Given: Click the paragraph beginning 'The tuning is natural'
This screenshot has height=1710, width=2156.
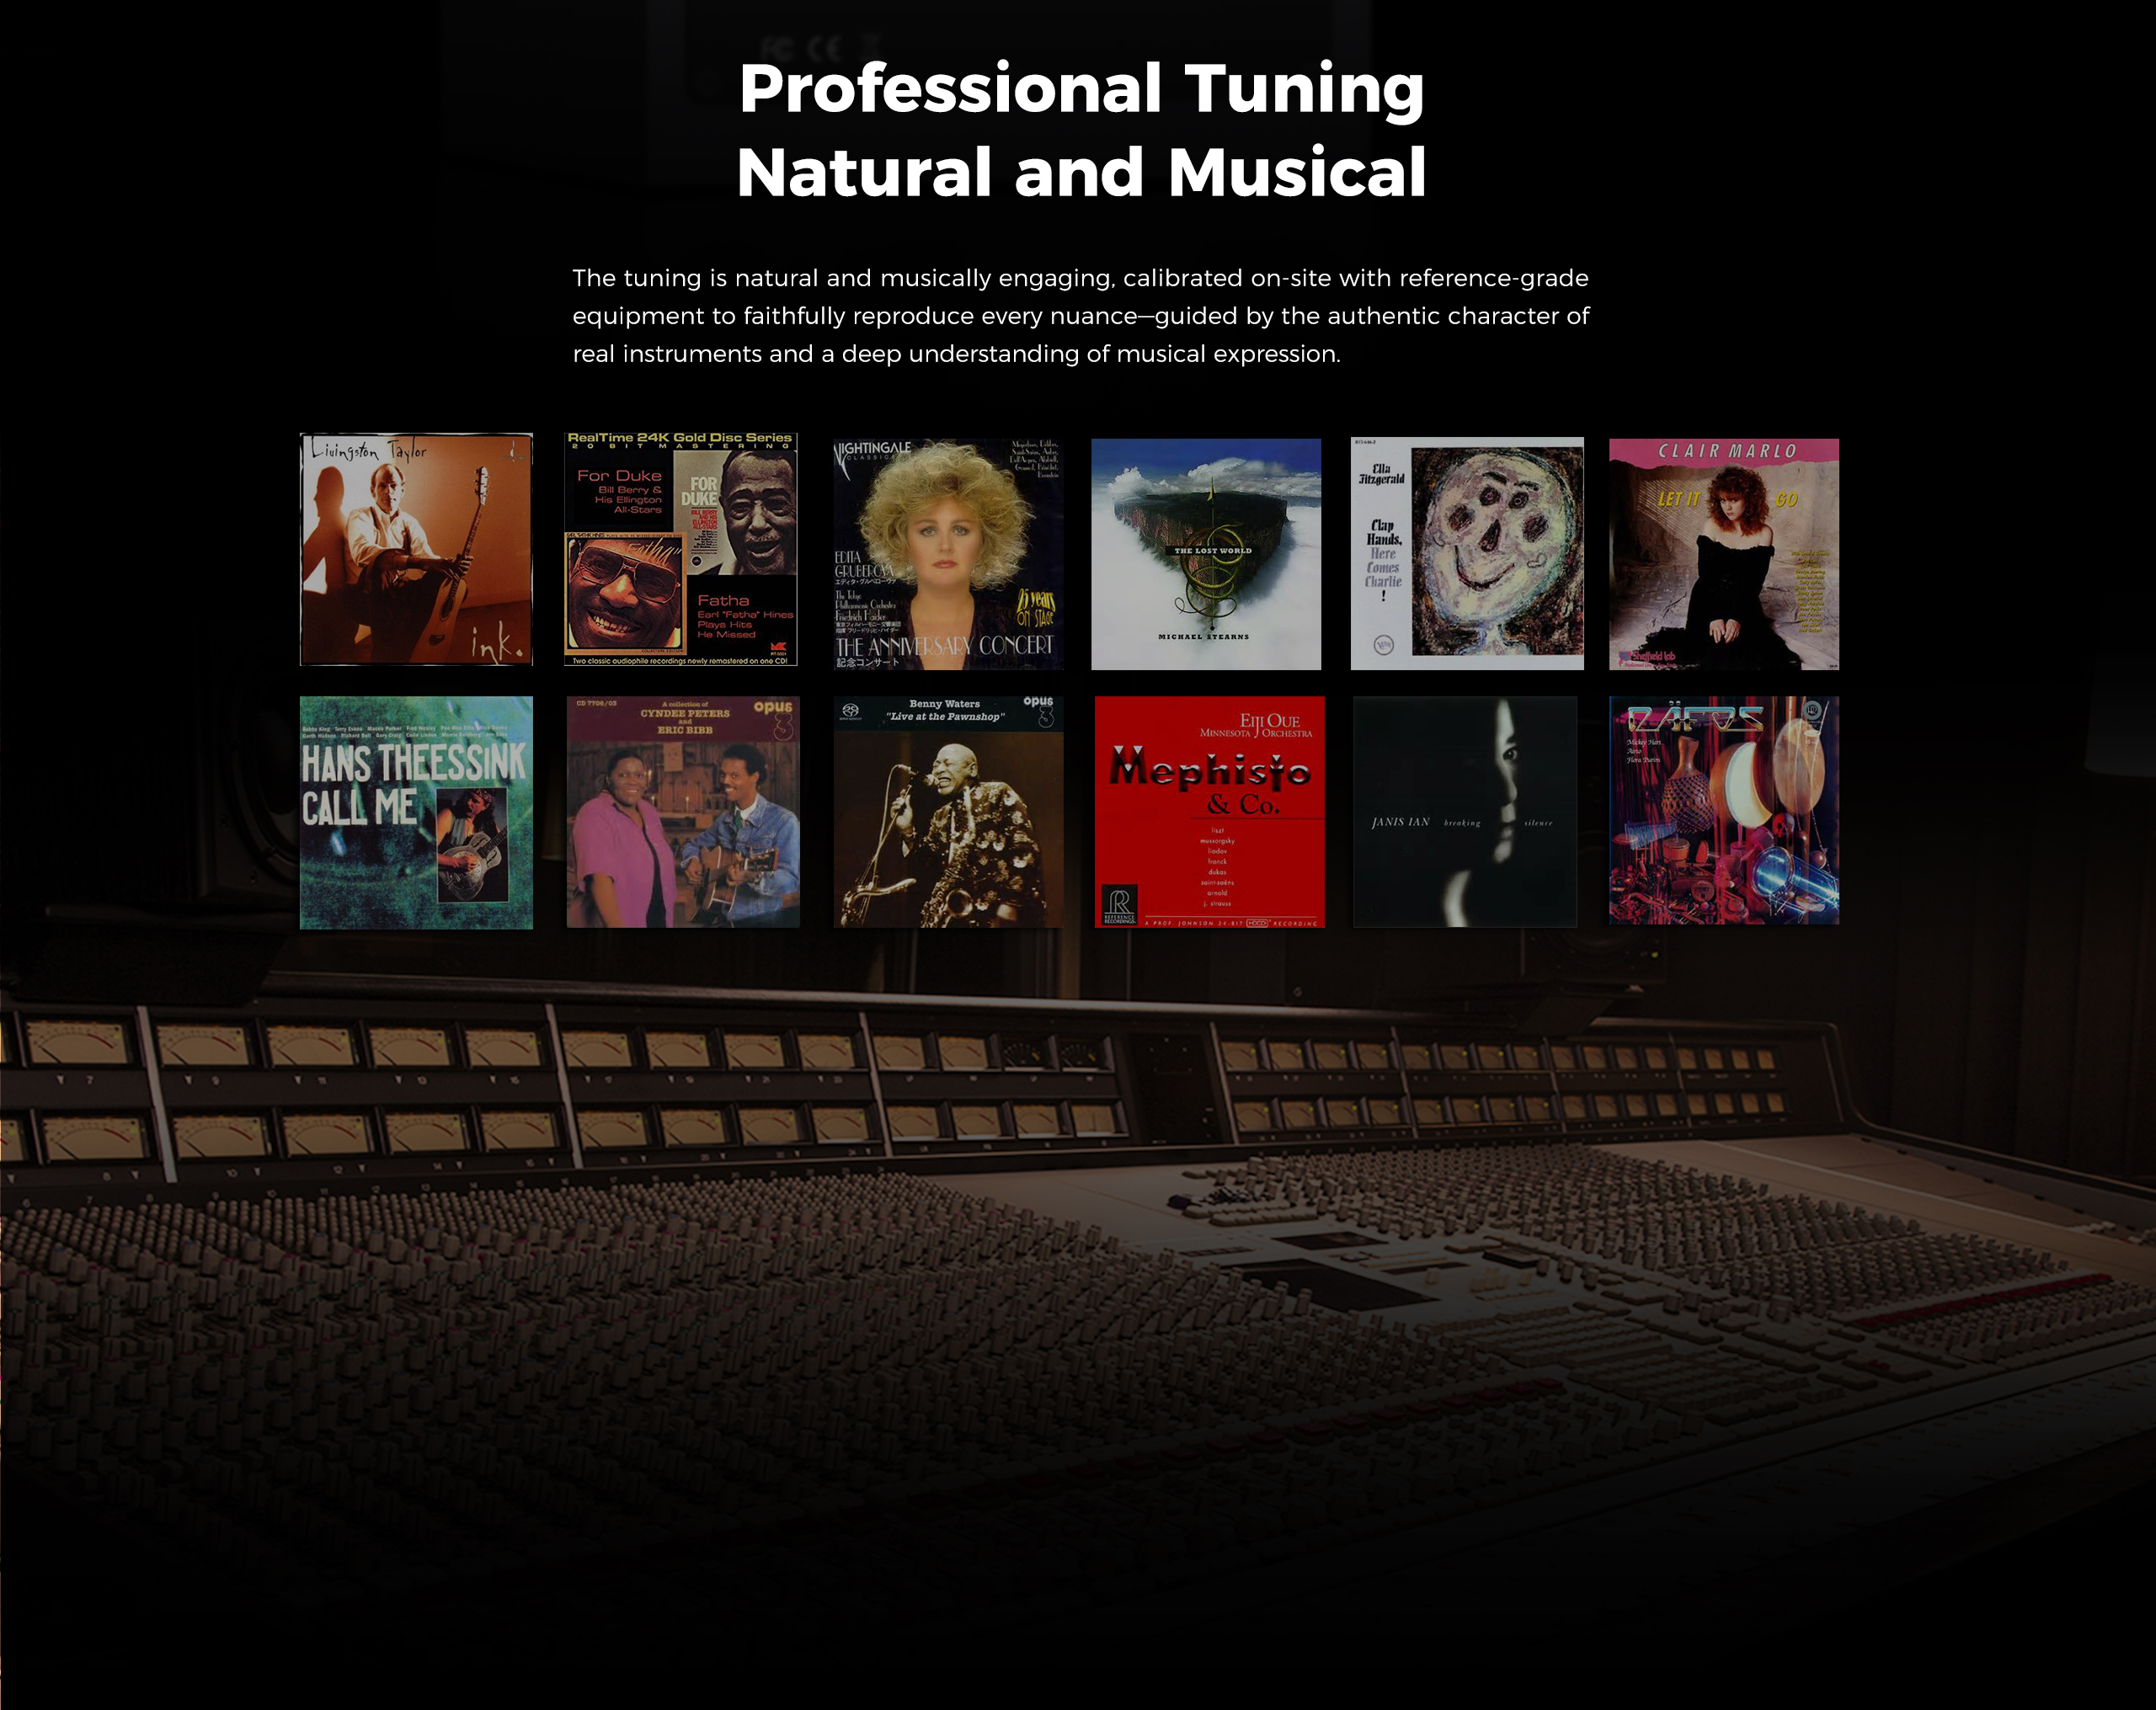Looking at the screenshot, I should tap(1081, 316).
